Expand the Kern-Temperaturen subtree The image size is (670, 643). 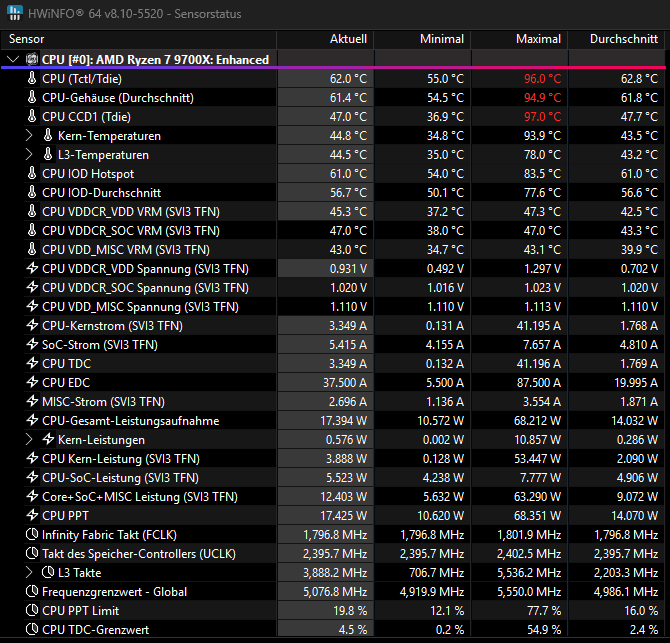[29, 135]
